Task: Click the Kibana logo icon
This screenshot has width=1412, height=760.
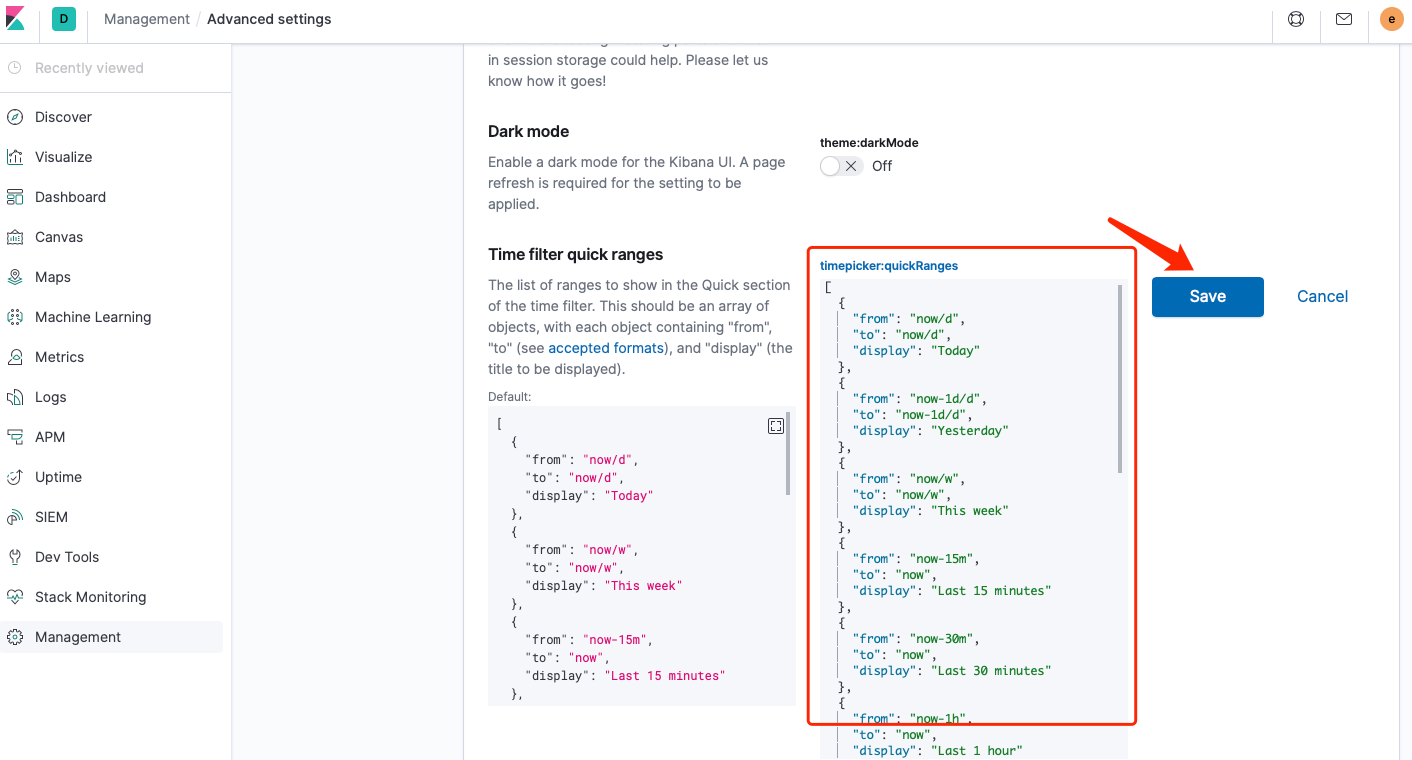Action: tap(15, 19)
